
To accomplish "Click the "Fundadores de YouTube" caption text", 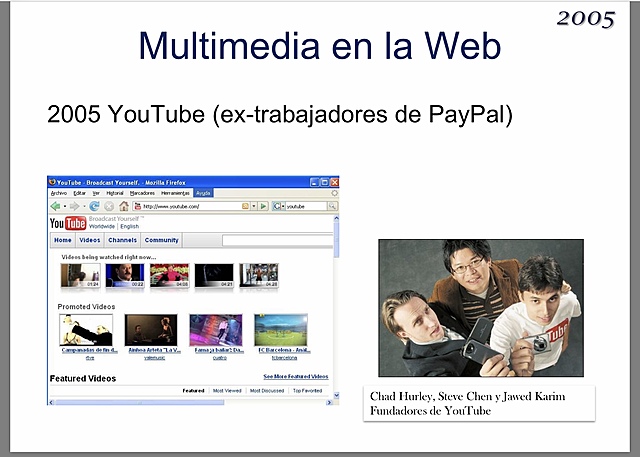I will click(x=430, y=410).
